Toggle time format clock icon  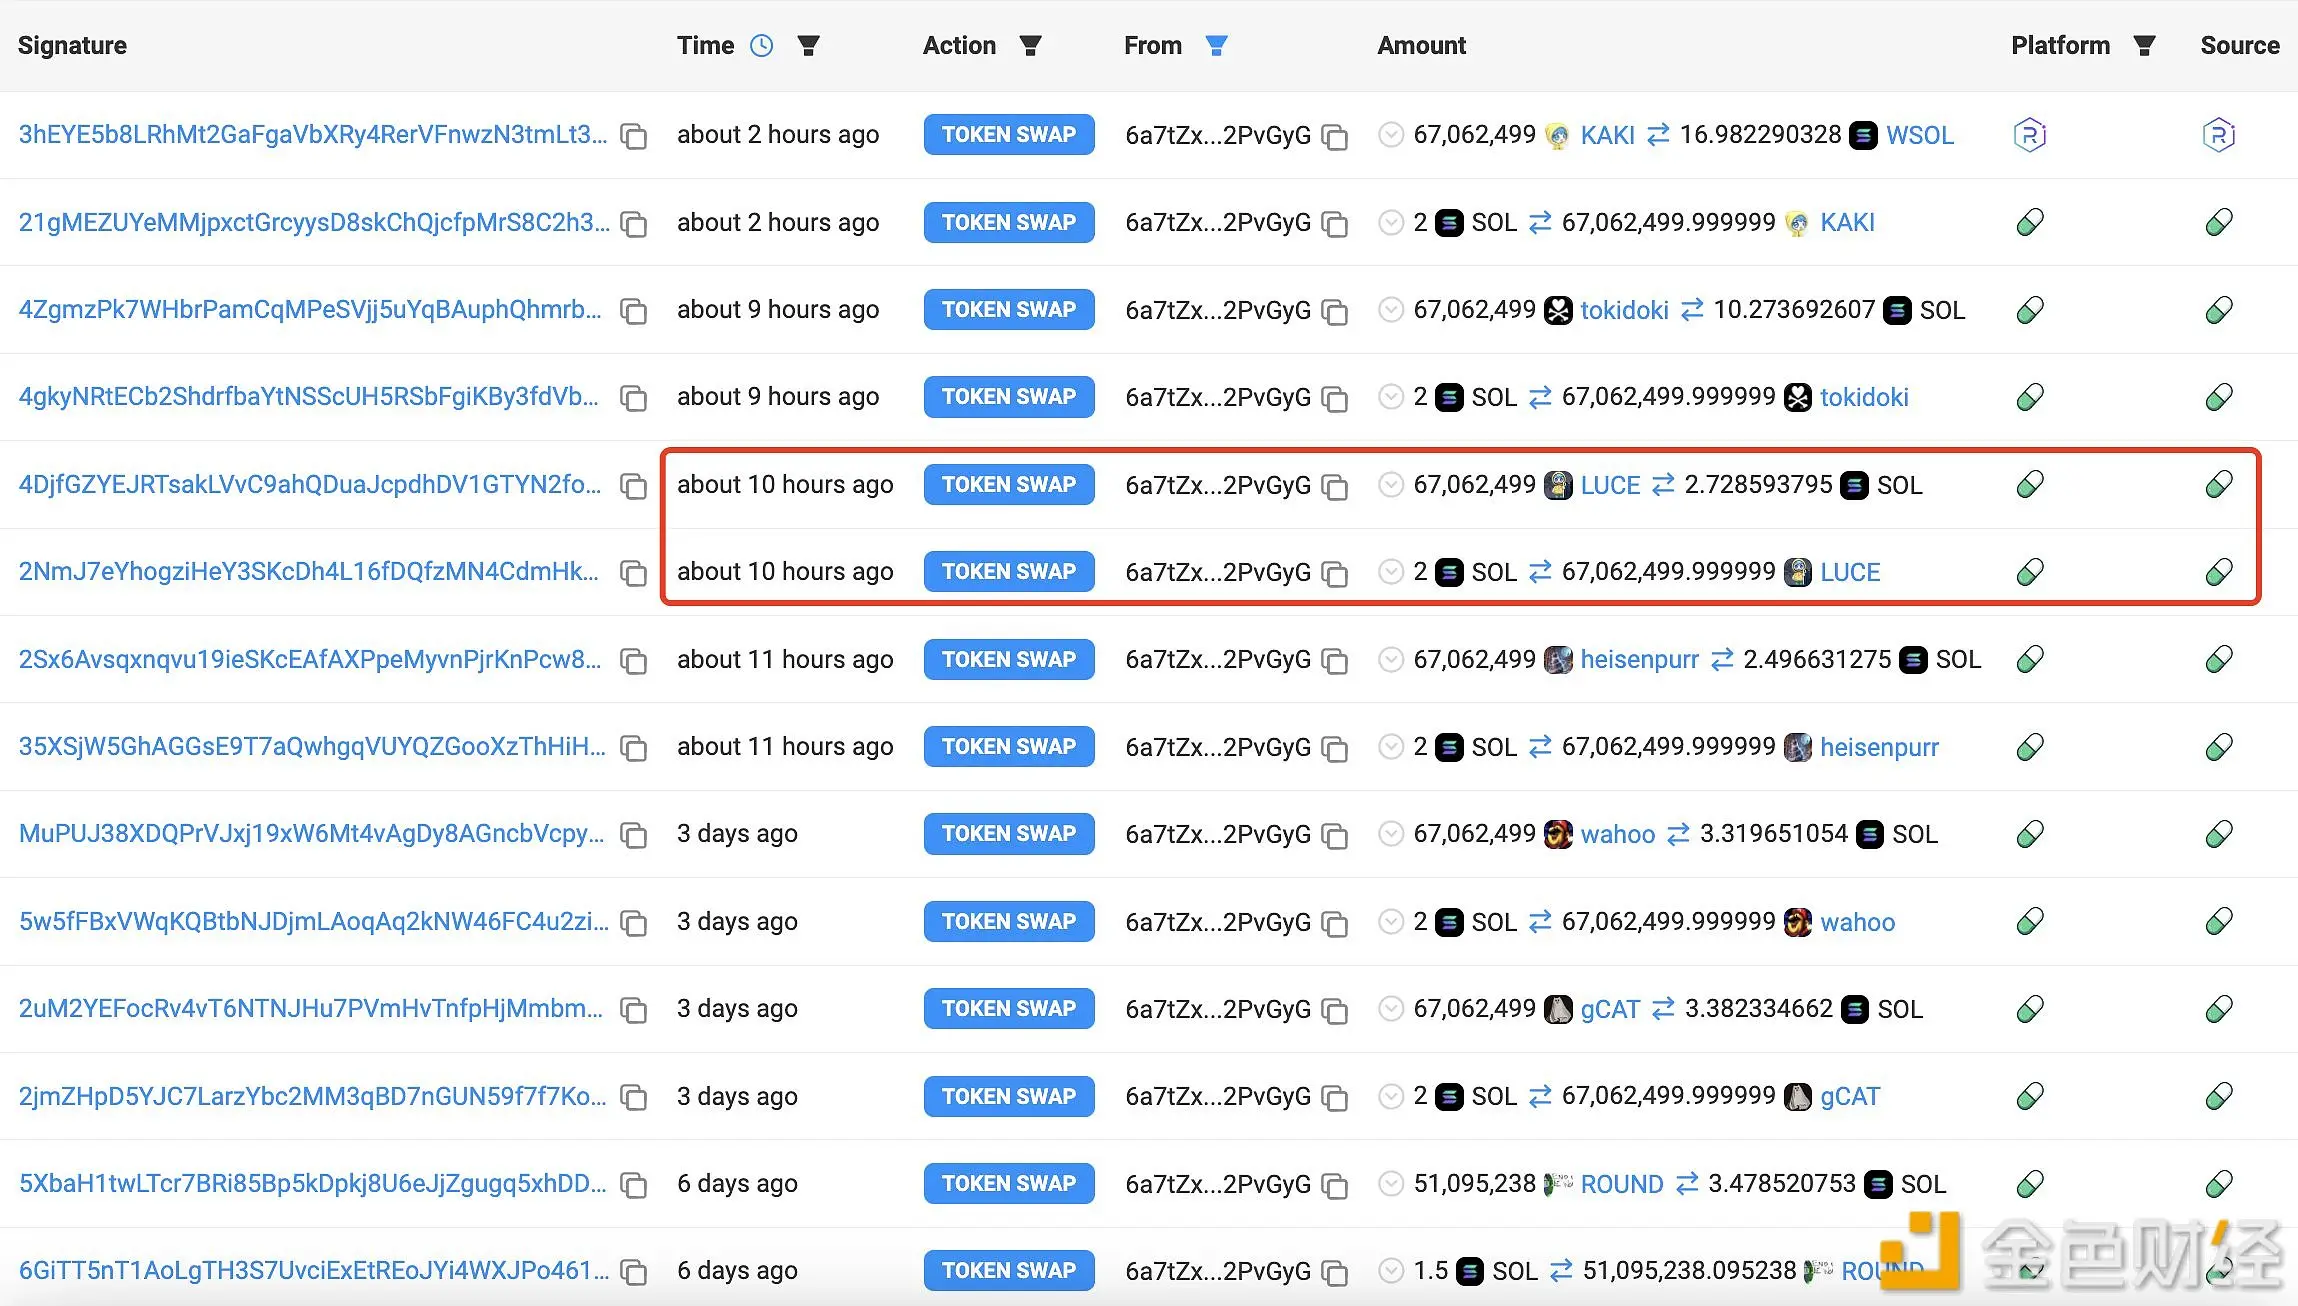tap(762, 46)
